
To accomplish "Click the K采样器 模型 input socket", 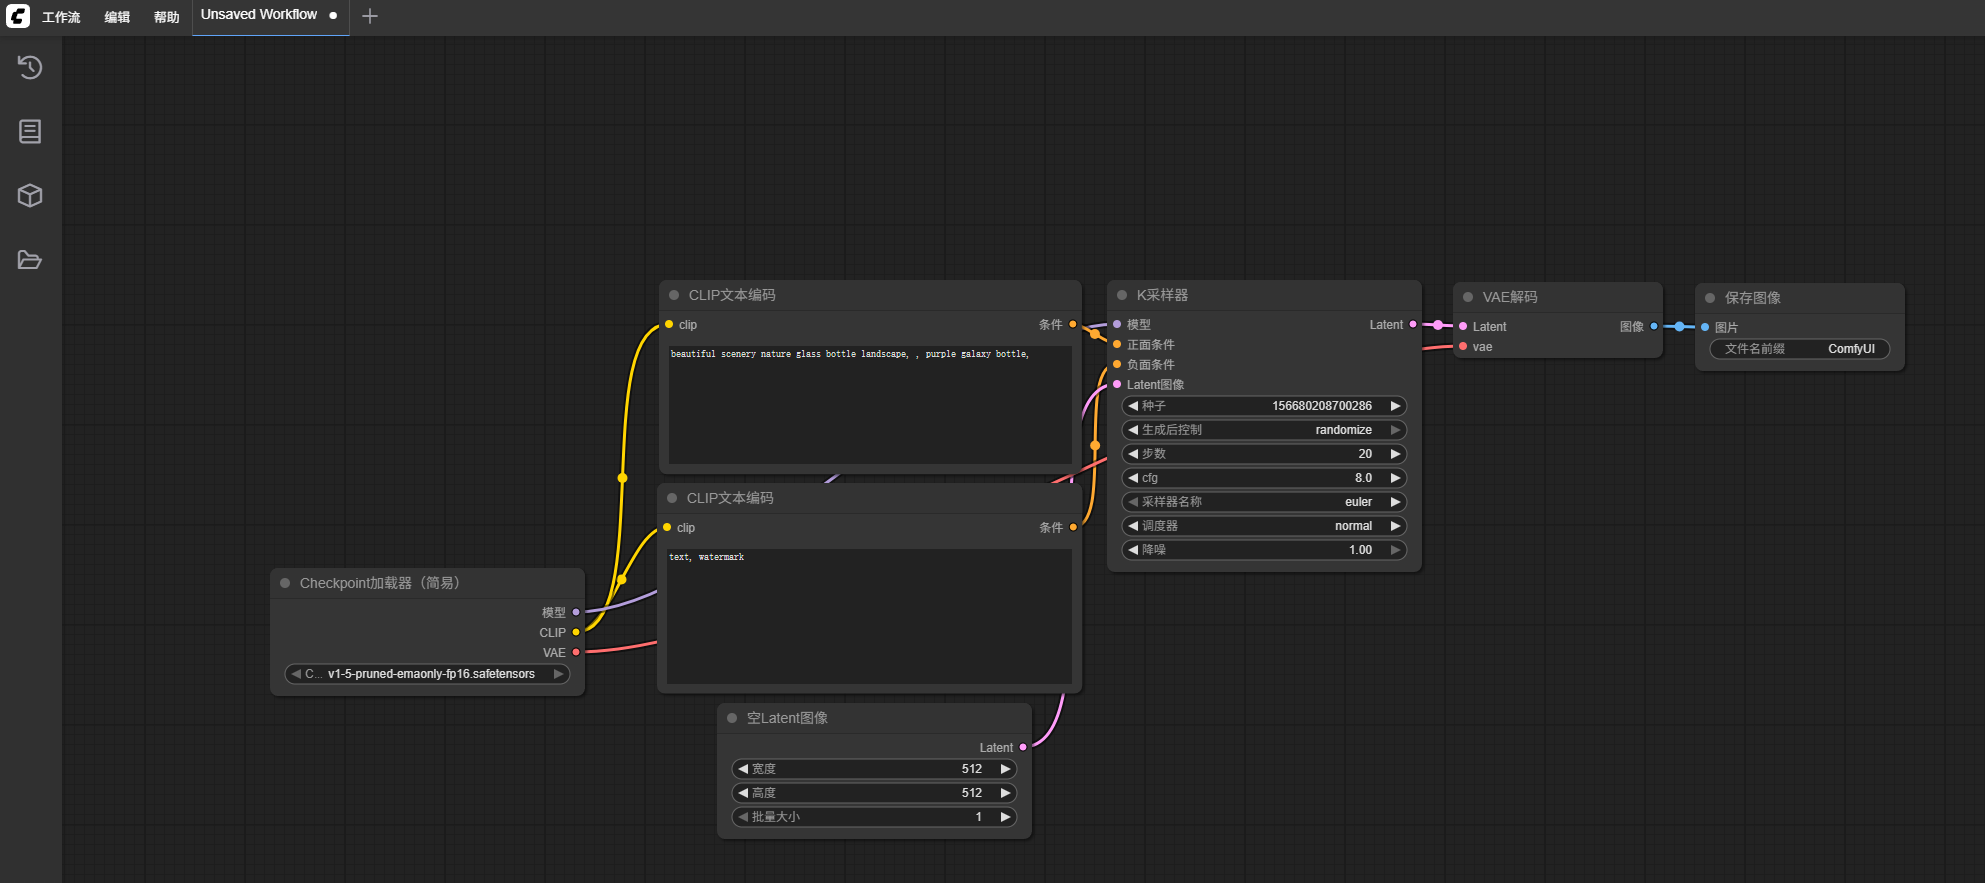I will click(x=1117, y=324).
